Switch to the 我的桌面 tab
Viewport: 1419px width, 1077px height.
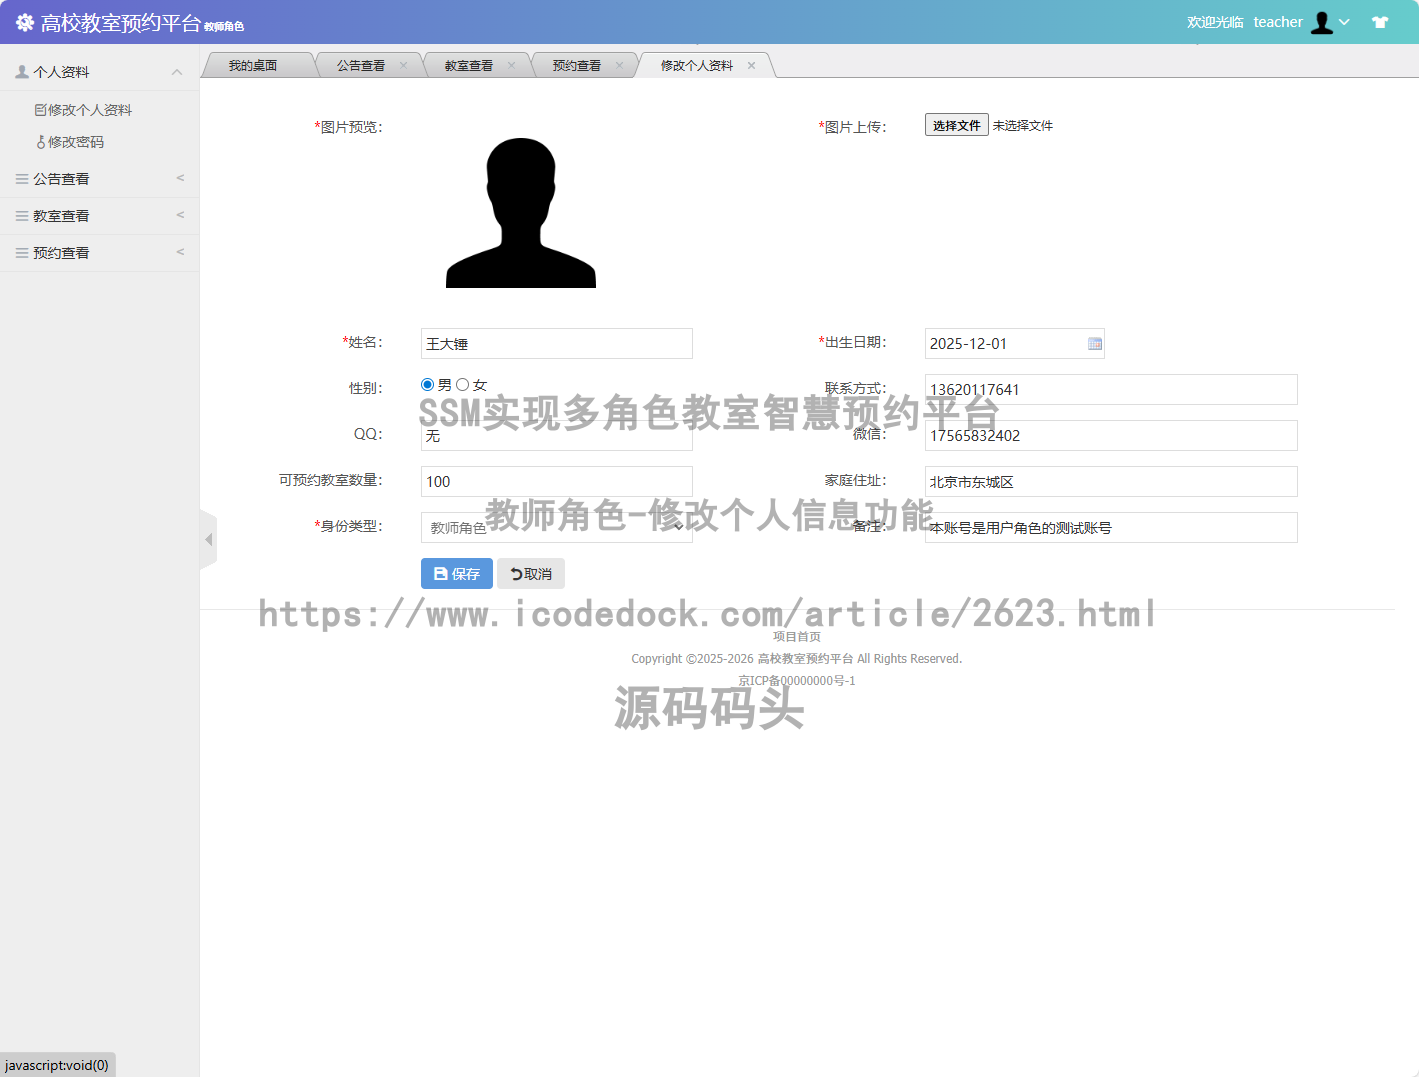tap(252, 64)
